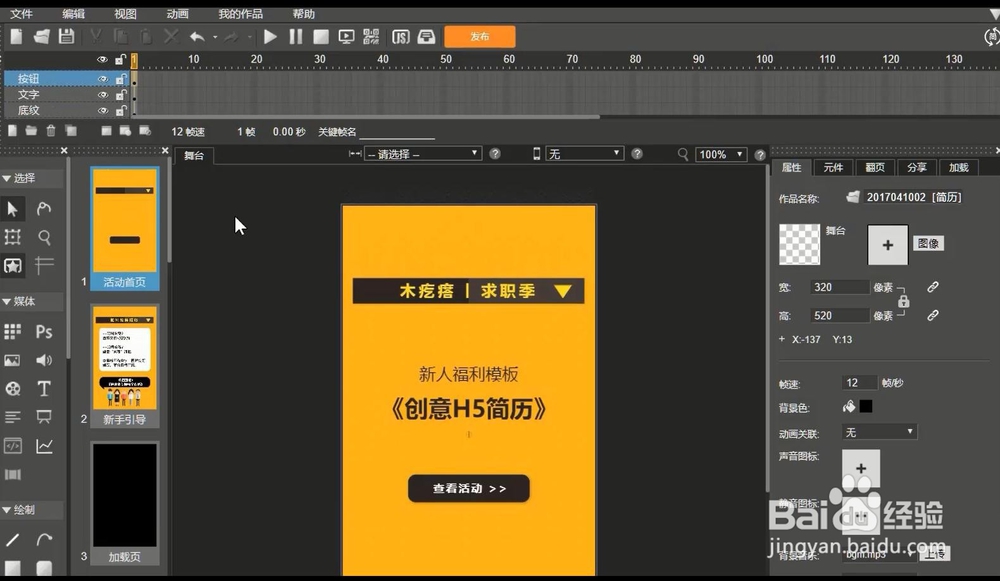
Task: Toggle lock all layers in timeline header
Action: coord(121,59)
